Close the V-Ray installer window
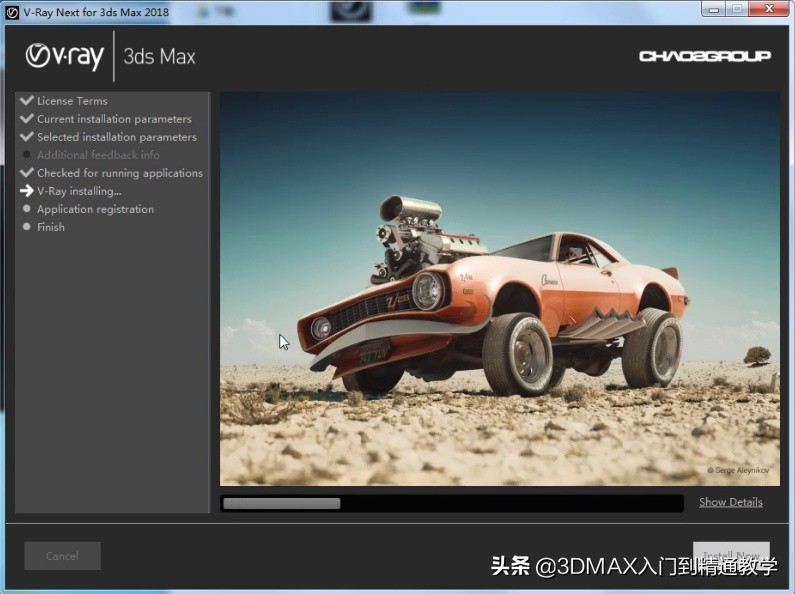795x594 pixels. click(x=768, y=9)
